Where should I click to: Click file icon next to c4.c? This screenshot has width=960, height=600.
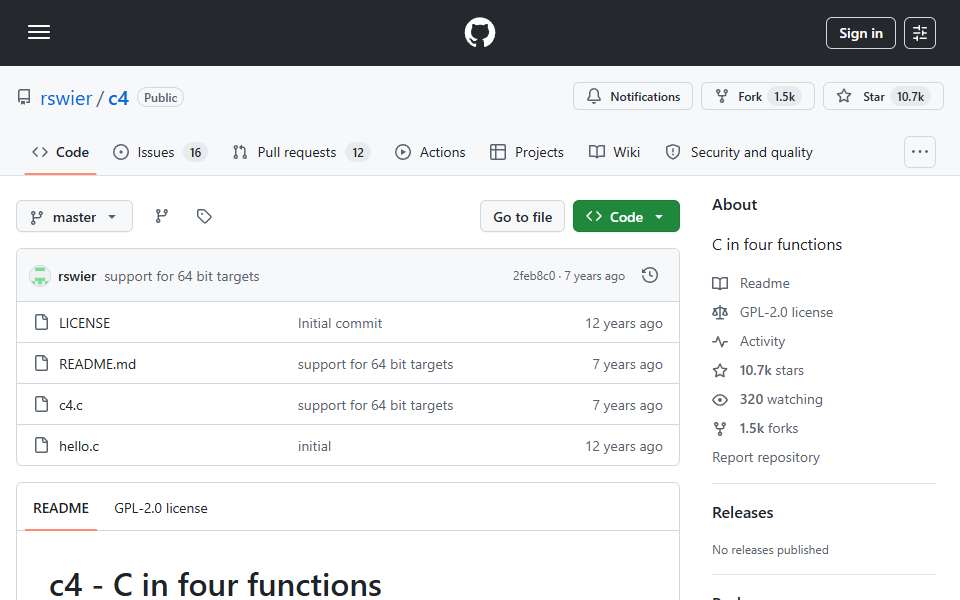[42, 404]
